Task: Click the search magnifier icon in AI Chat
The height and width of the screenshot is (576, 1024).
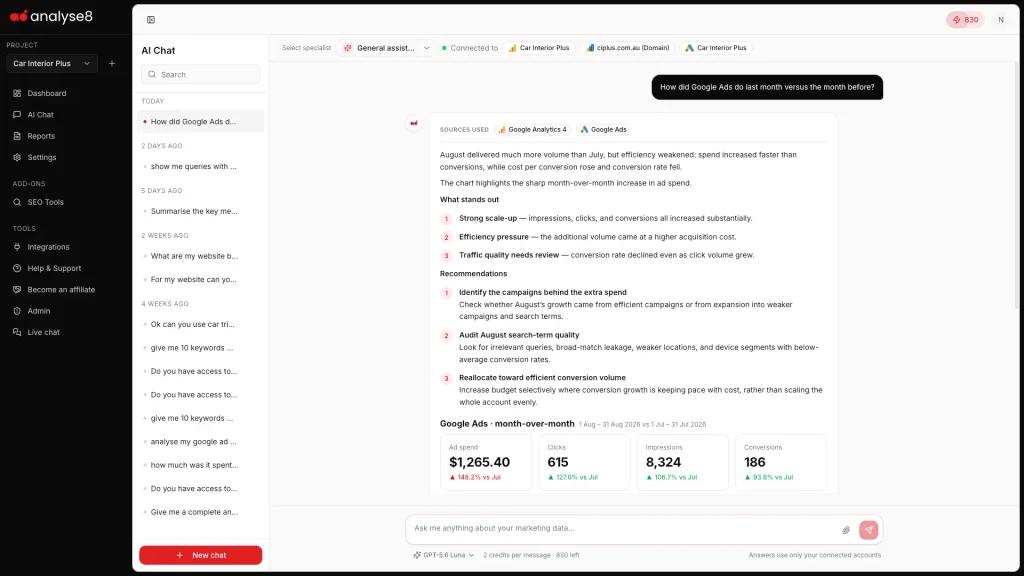Action: [152, 74]
